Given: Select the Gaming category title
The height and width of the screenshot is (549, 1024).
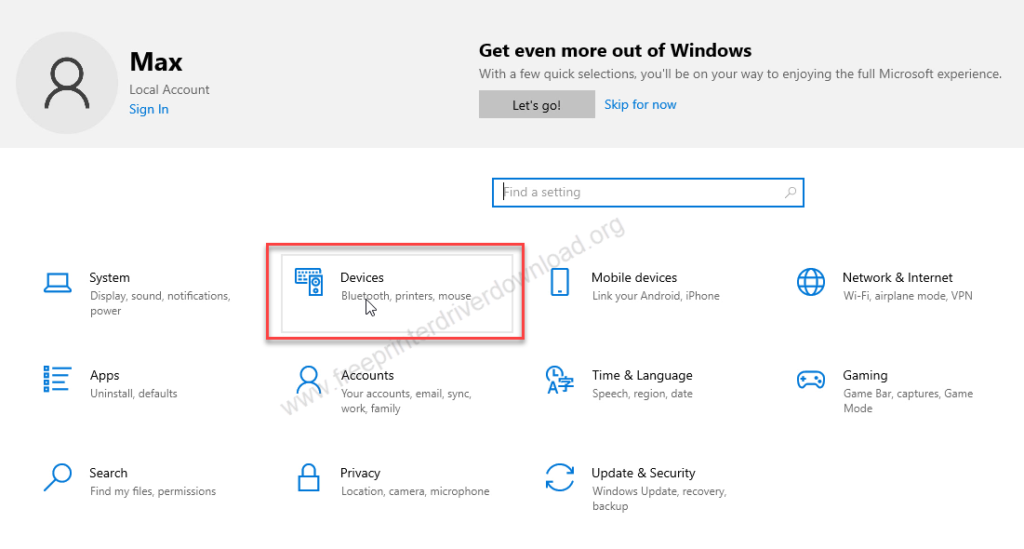Looking at the screenshot, I should [865, 375].
